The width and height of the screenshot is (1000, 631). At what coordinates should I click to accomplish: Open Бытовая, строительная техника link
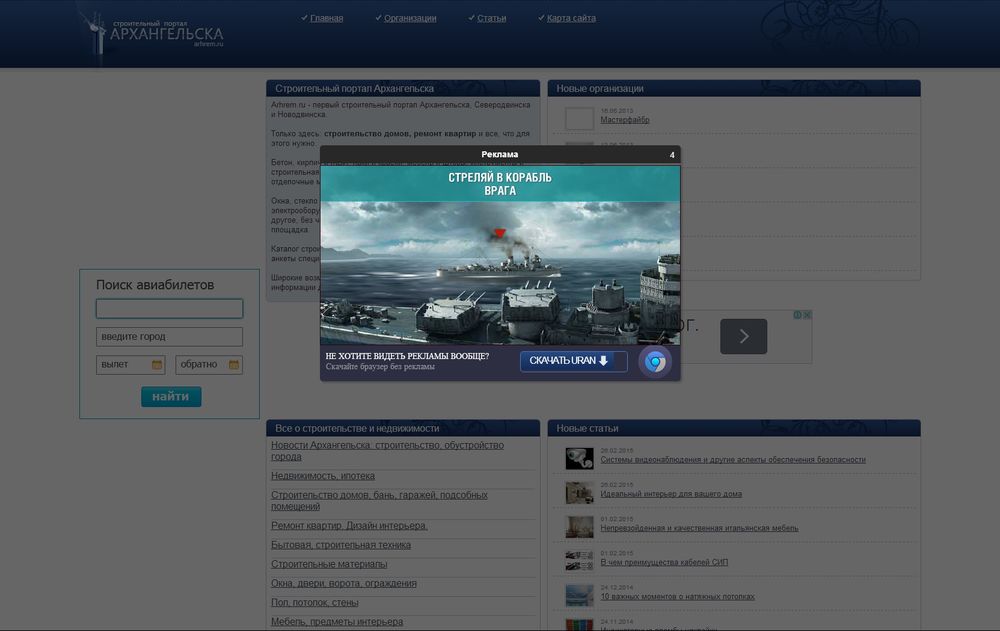point(341,545)
